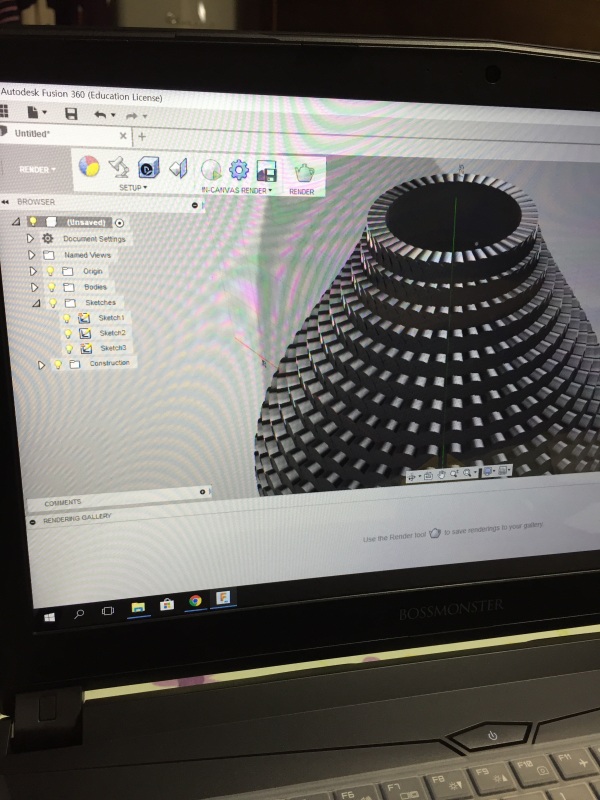This screenshot has height=800, width=600.
Task: Open Texture Map Controls icon
Action: coord(179,168)
